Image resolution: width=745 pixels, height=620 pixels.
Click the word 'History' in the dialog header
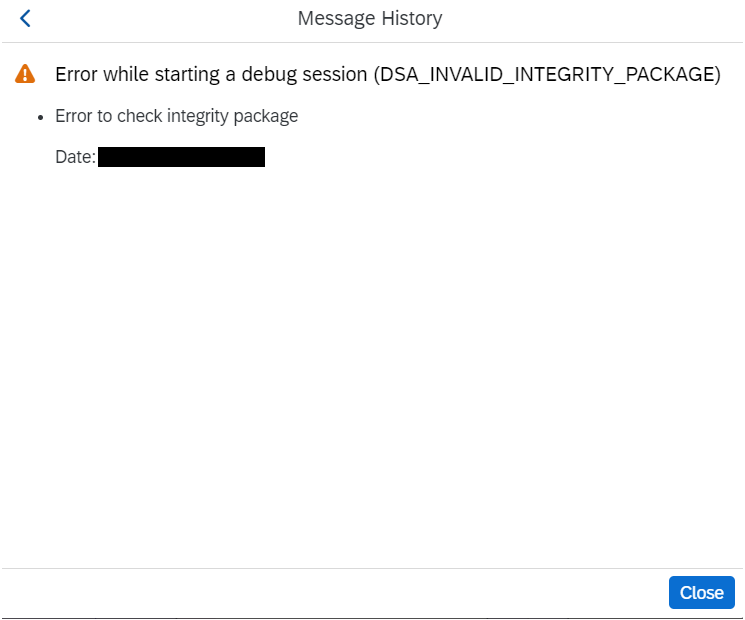tap(412, 19)
